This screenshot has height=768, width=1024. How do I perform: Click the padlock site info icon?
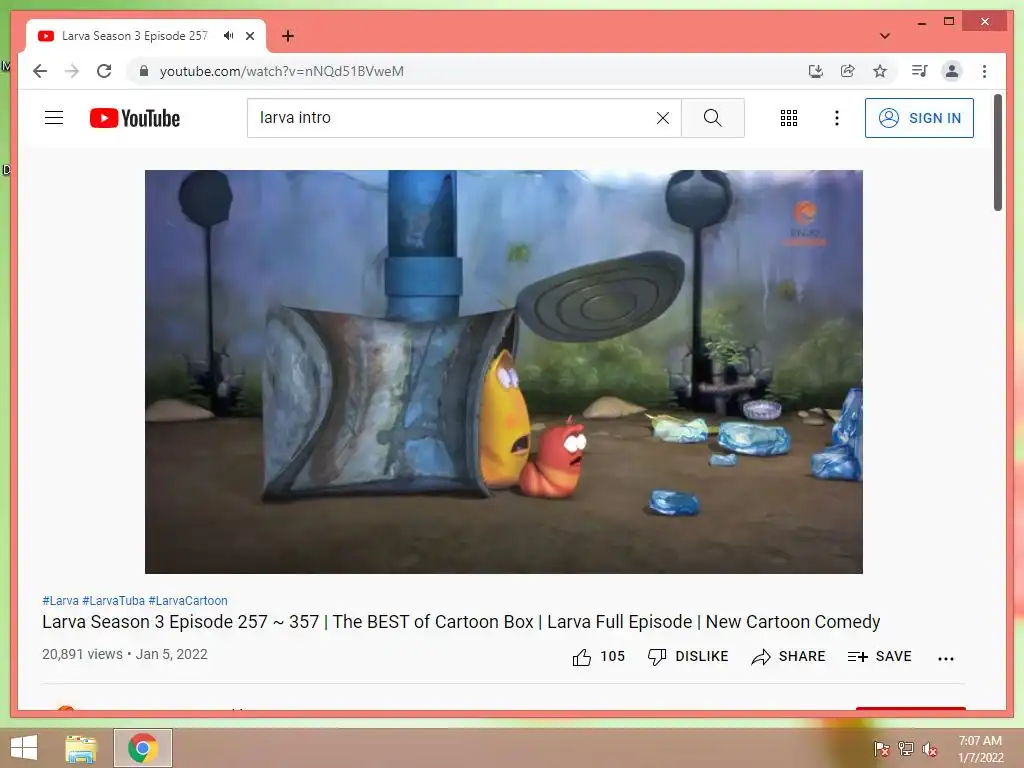144,71
